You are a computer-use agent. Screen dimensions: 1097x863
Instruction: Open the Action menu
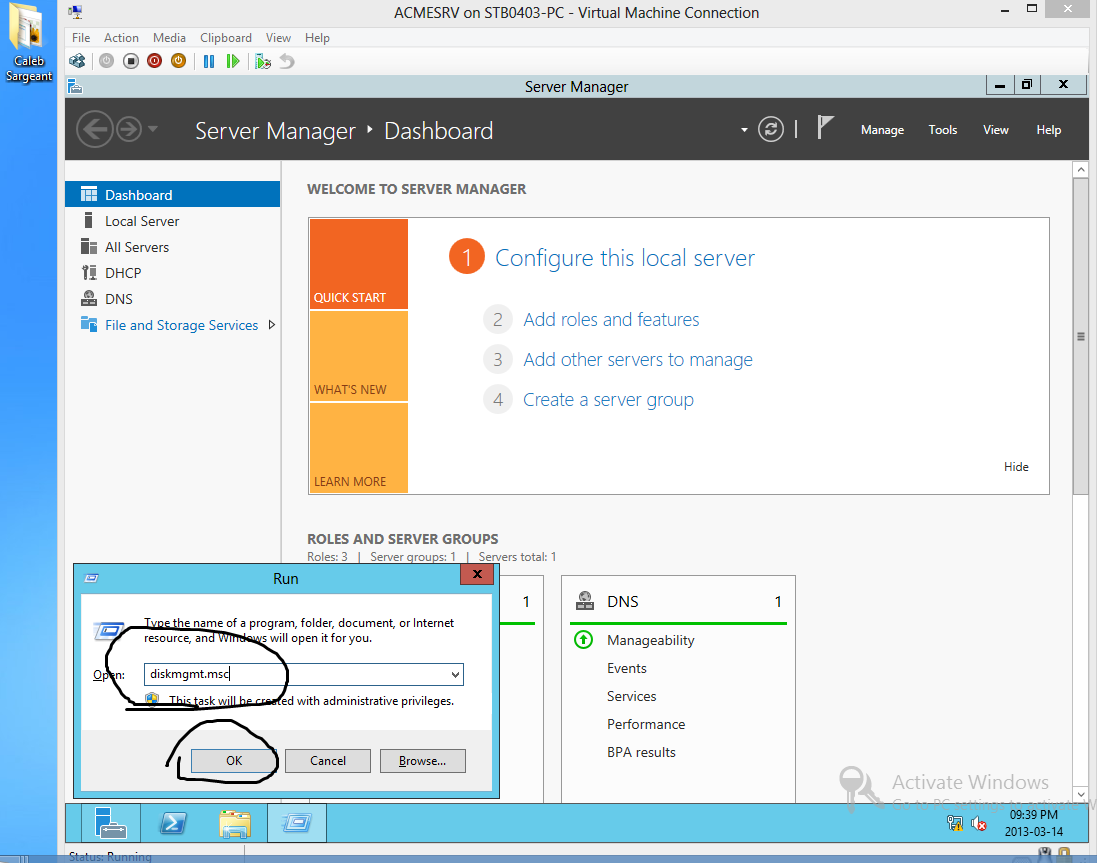click(121, 38)
